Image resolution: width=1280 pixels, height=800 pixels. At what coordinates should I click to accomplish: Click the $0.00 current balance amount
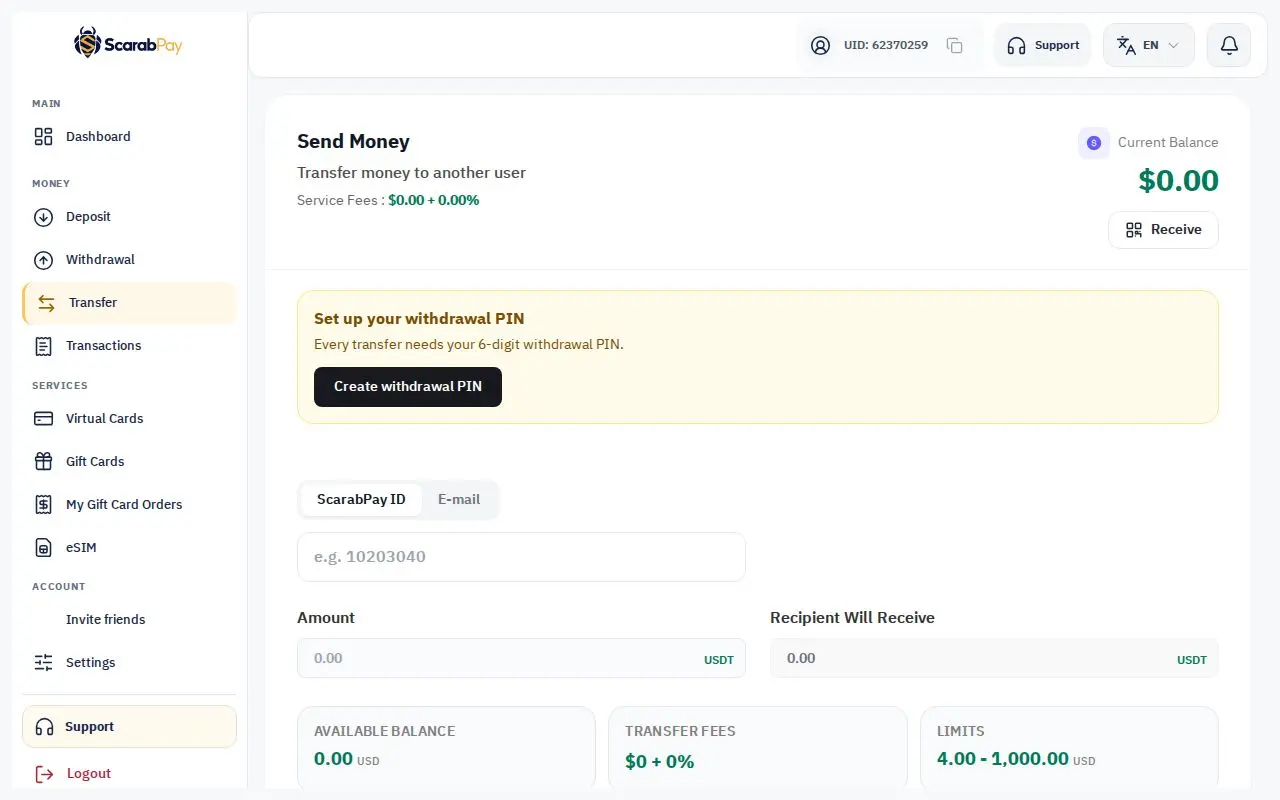click(1178, 181)
